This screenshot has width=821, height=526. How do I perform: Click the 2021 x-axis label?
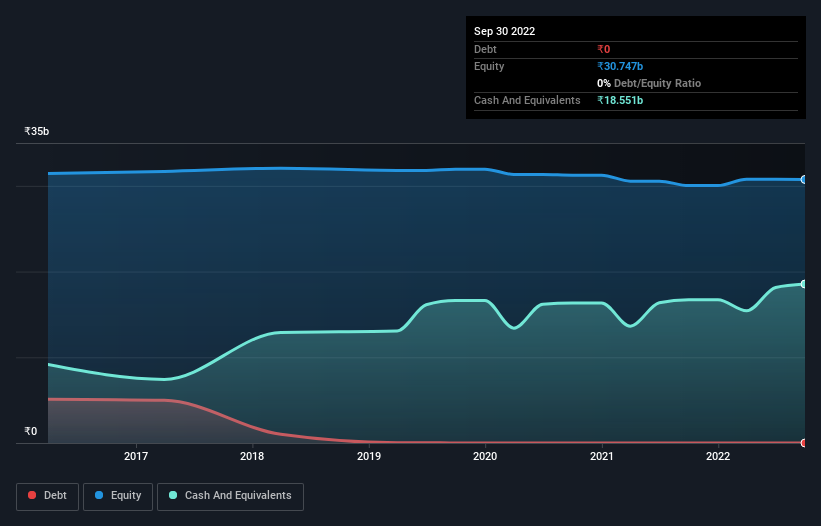click(602, 456)
